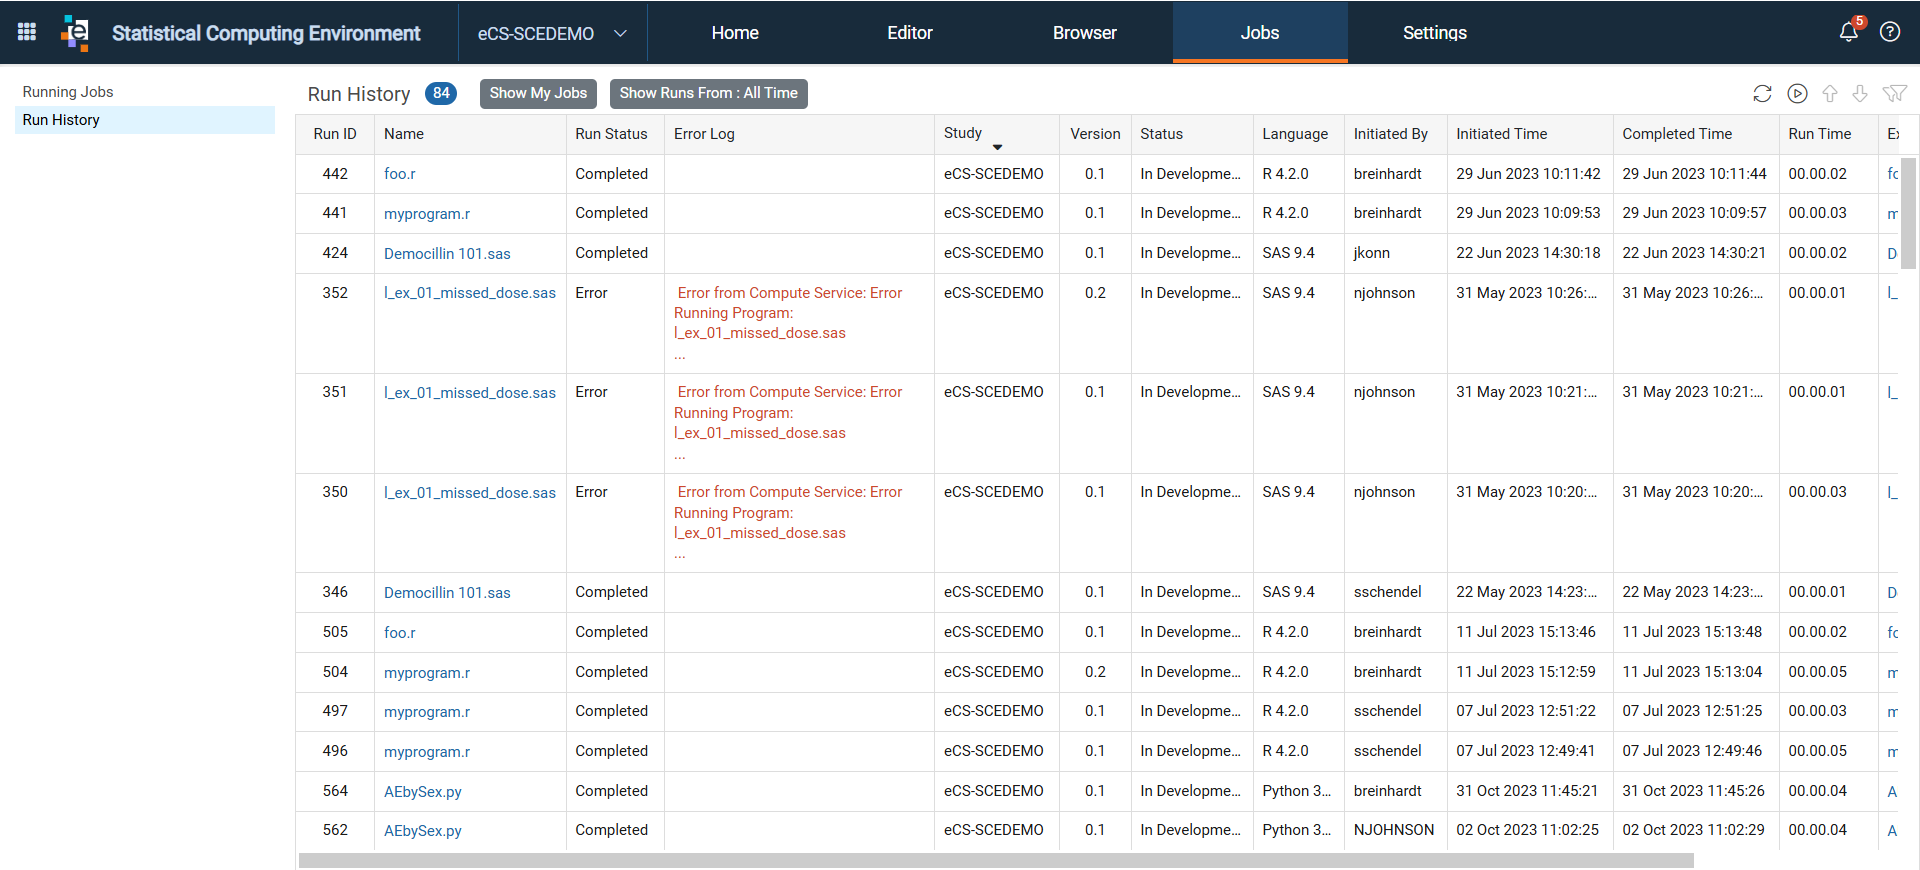Open Running Jobs in the sidebar
Screen dimensions: 1920x870
(x=68, y=92)
